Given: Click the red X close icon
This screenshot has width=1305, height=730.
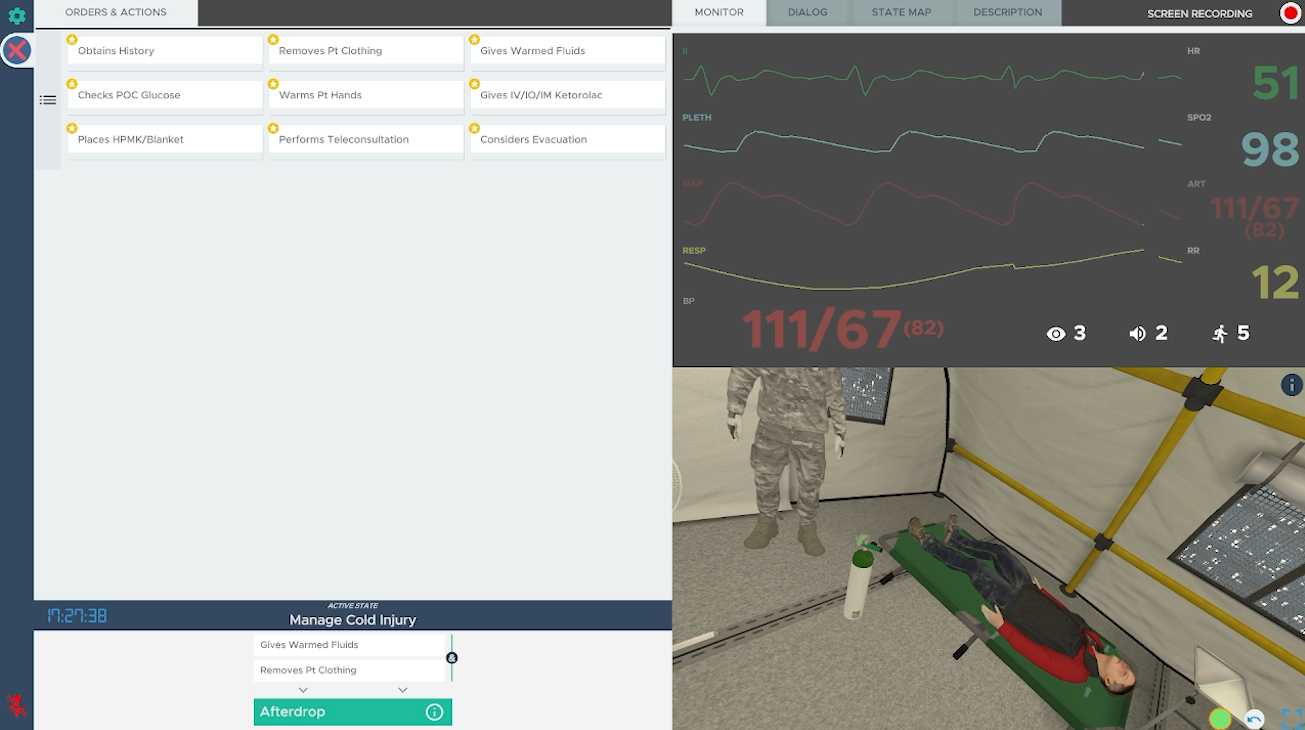Looking at the screenshot, I should (17, 50).
